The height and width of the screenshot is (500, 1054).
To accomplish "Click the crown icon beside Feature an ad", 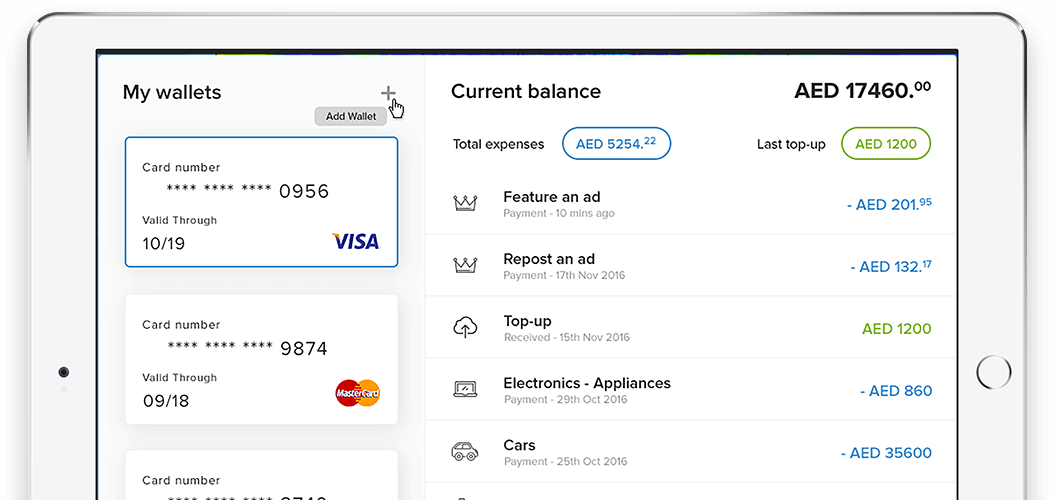I will pyautogui.click(x=465, y=203).
